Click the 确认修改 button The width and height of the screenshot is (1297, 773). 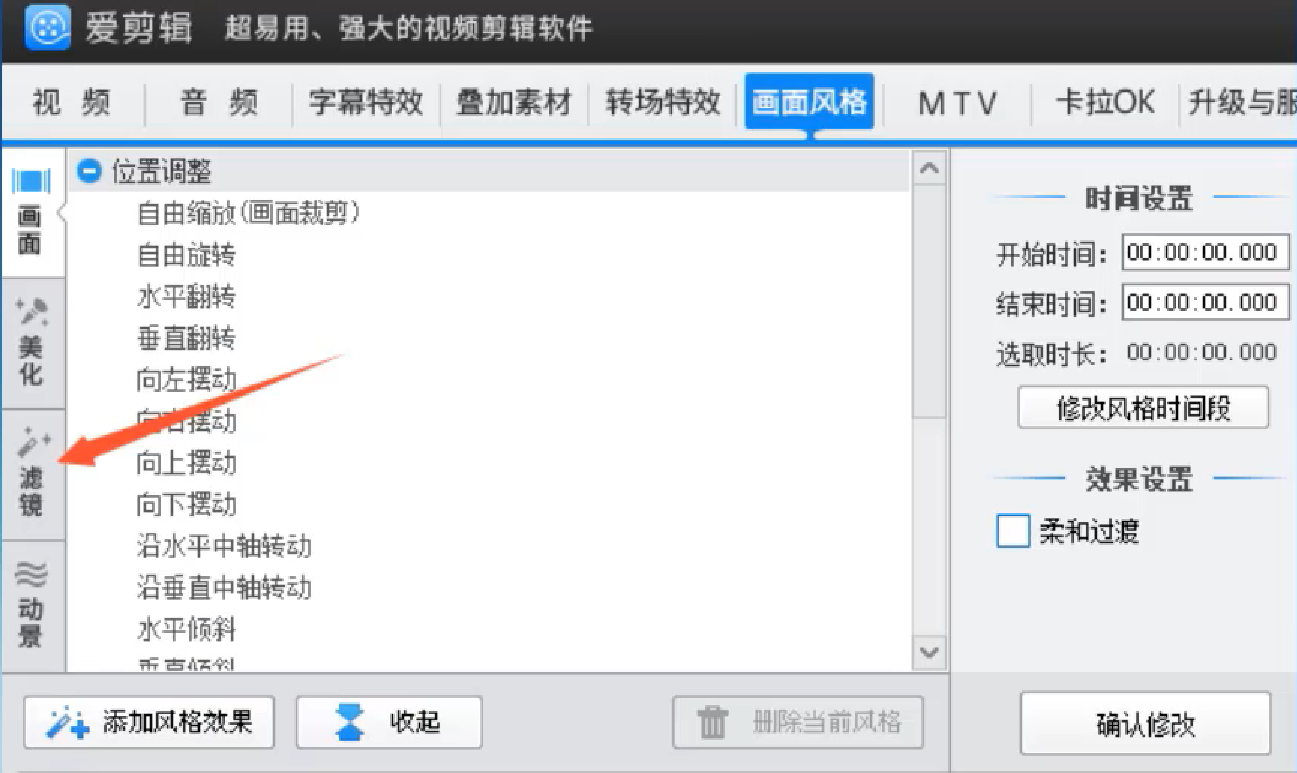pyautogui.click(x=1145, y=724)
